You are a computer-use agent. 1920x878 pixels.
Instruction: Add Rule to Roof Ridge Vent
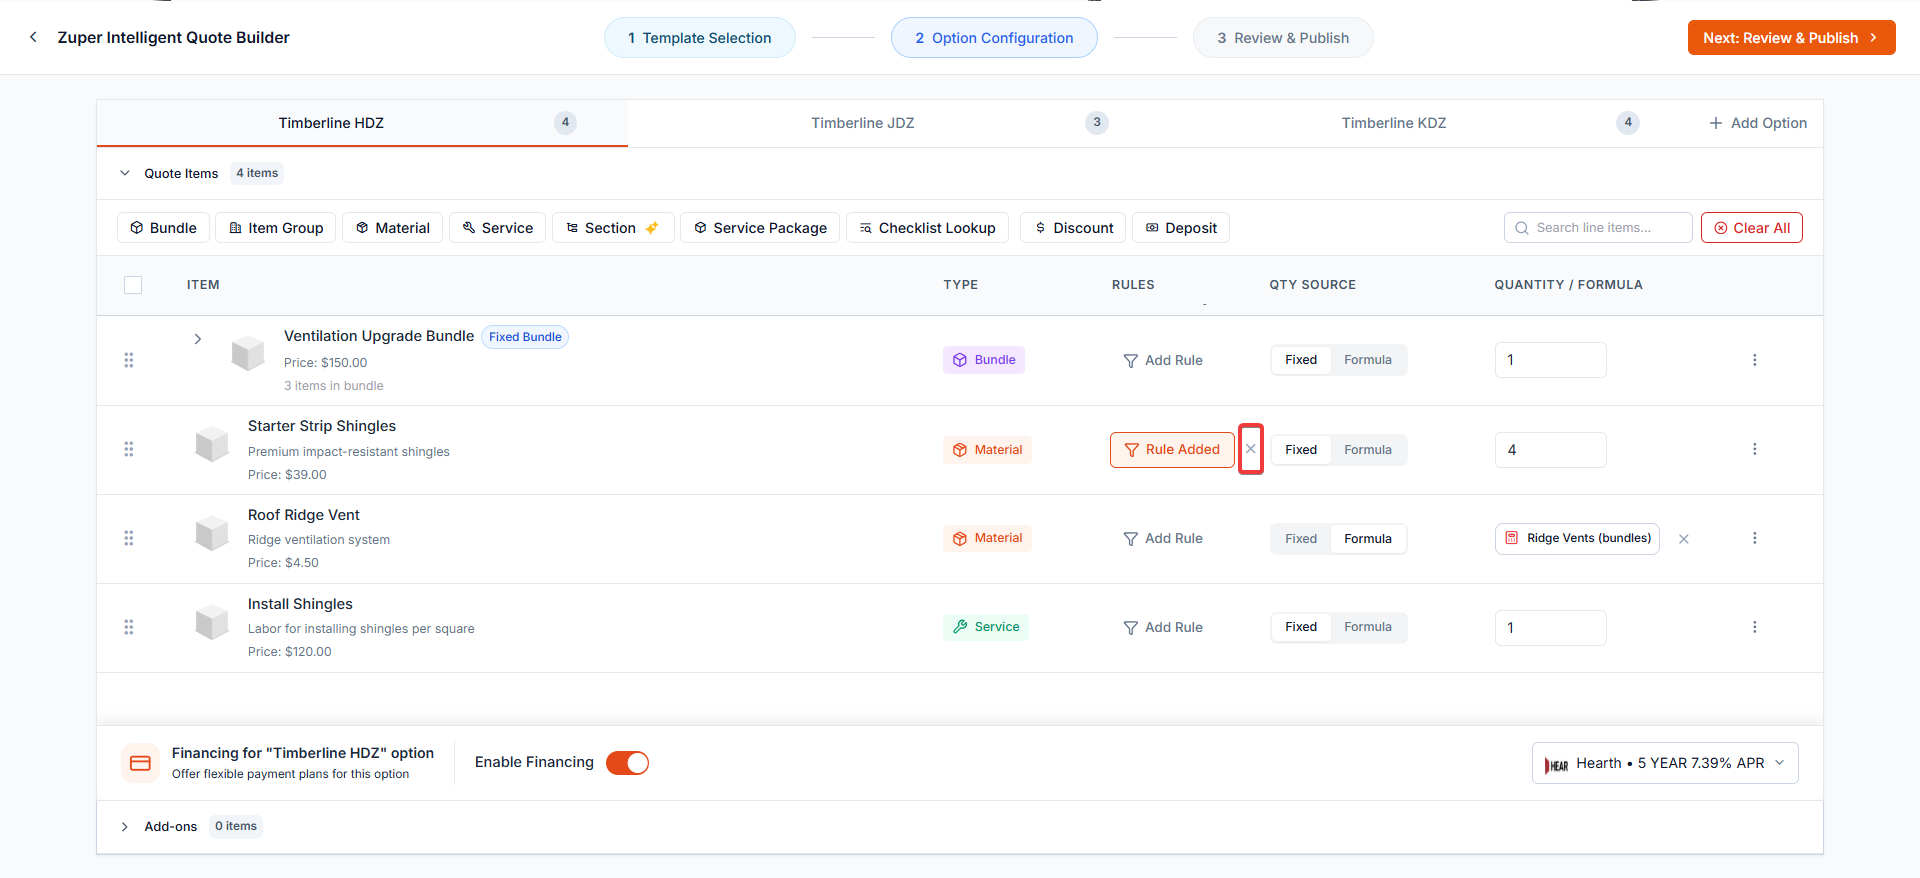(1163, 538)
